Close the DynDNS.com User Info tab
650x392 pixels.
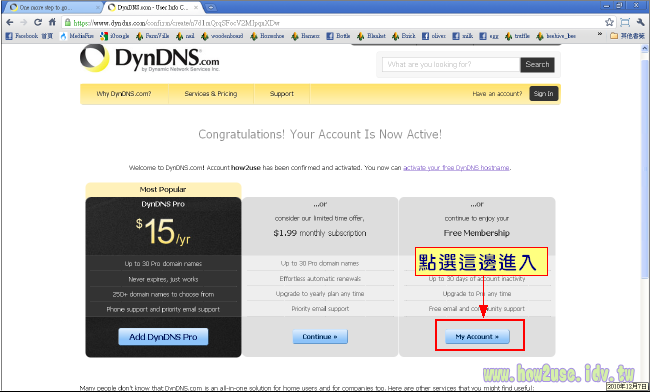coord(196,7)
